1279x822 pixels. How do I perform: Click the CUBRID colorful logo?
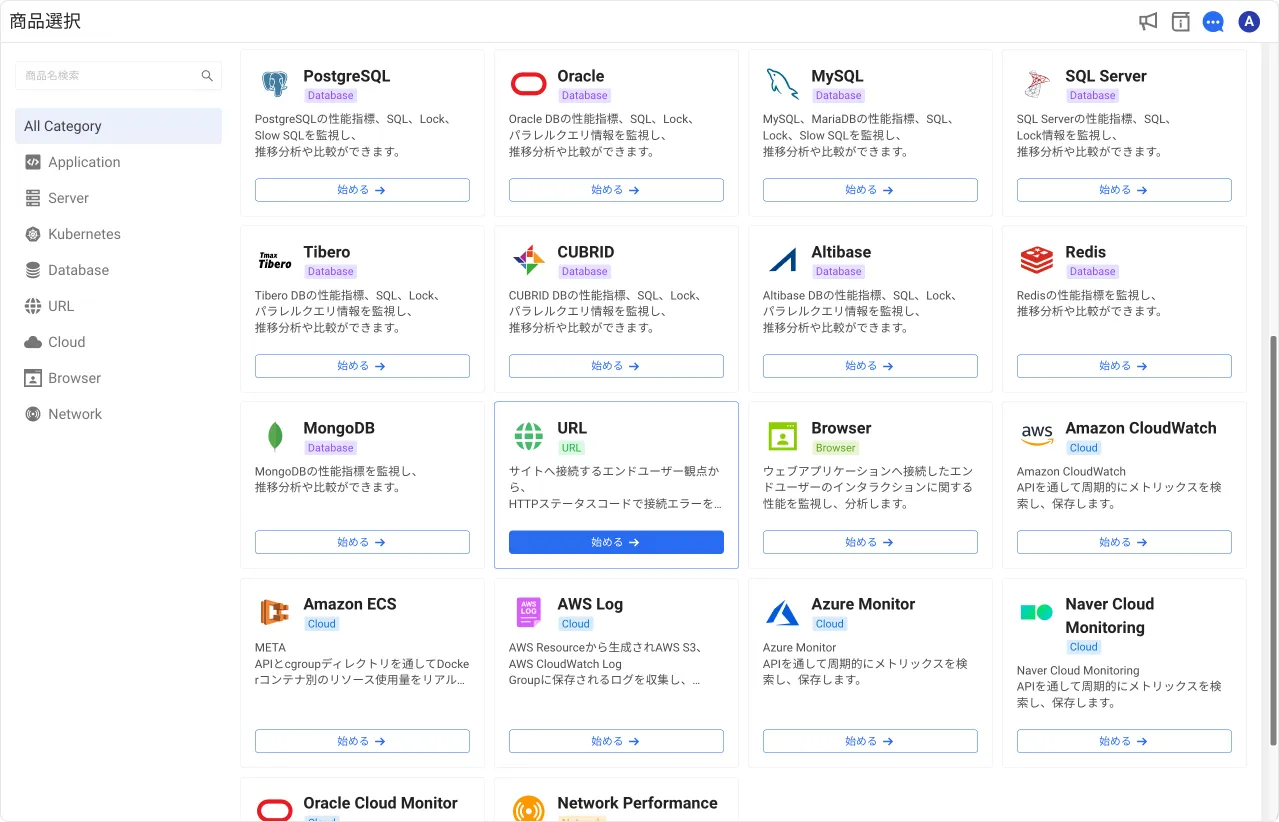coord(528,260)
